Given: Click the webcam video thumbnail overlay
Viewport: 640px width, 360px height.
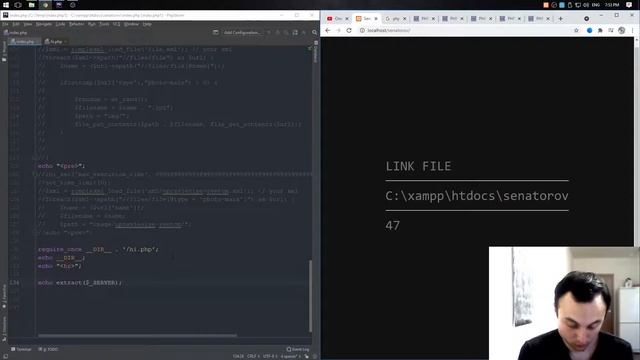Looking at the screenshot, I should [x=564, y=303].
